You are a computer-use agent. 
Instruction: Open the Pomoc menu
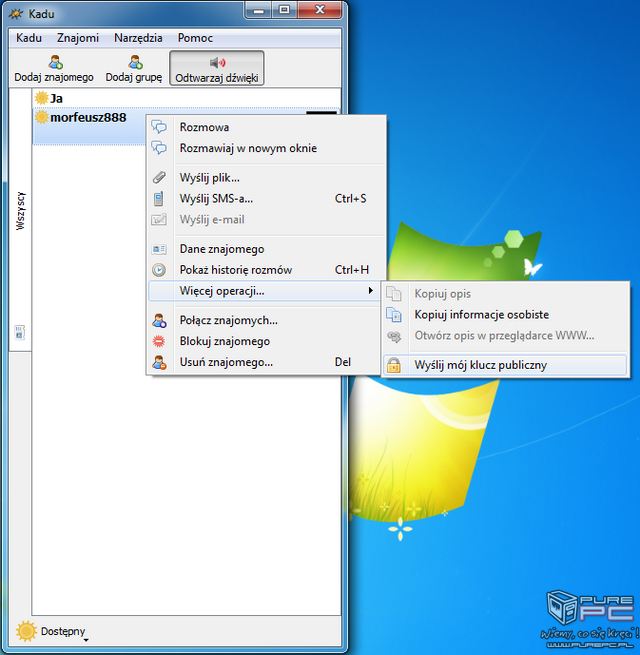coord(195,38)
